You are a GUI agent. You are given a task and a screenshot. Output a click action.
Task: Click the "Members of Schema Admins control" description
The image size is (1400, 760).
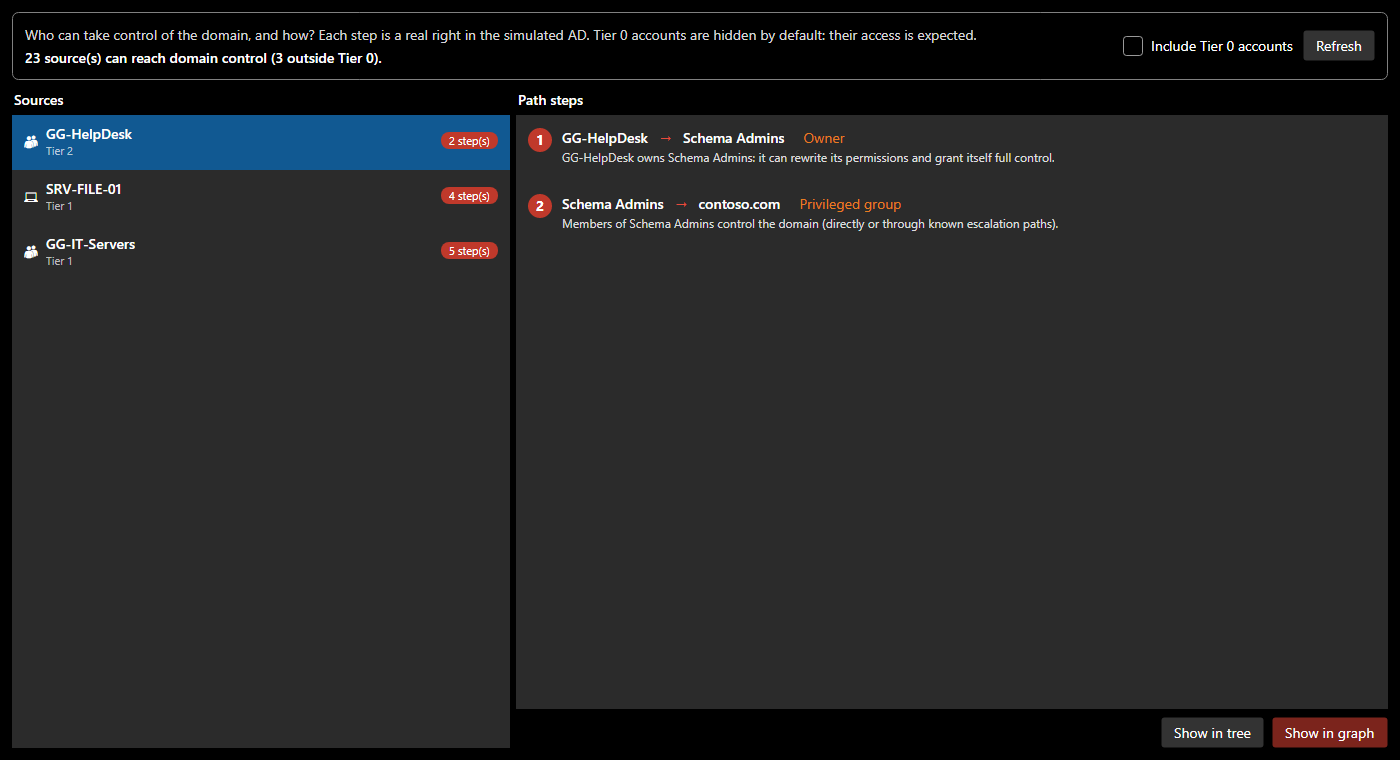810,224
